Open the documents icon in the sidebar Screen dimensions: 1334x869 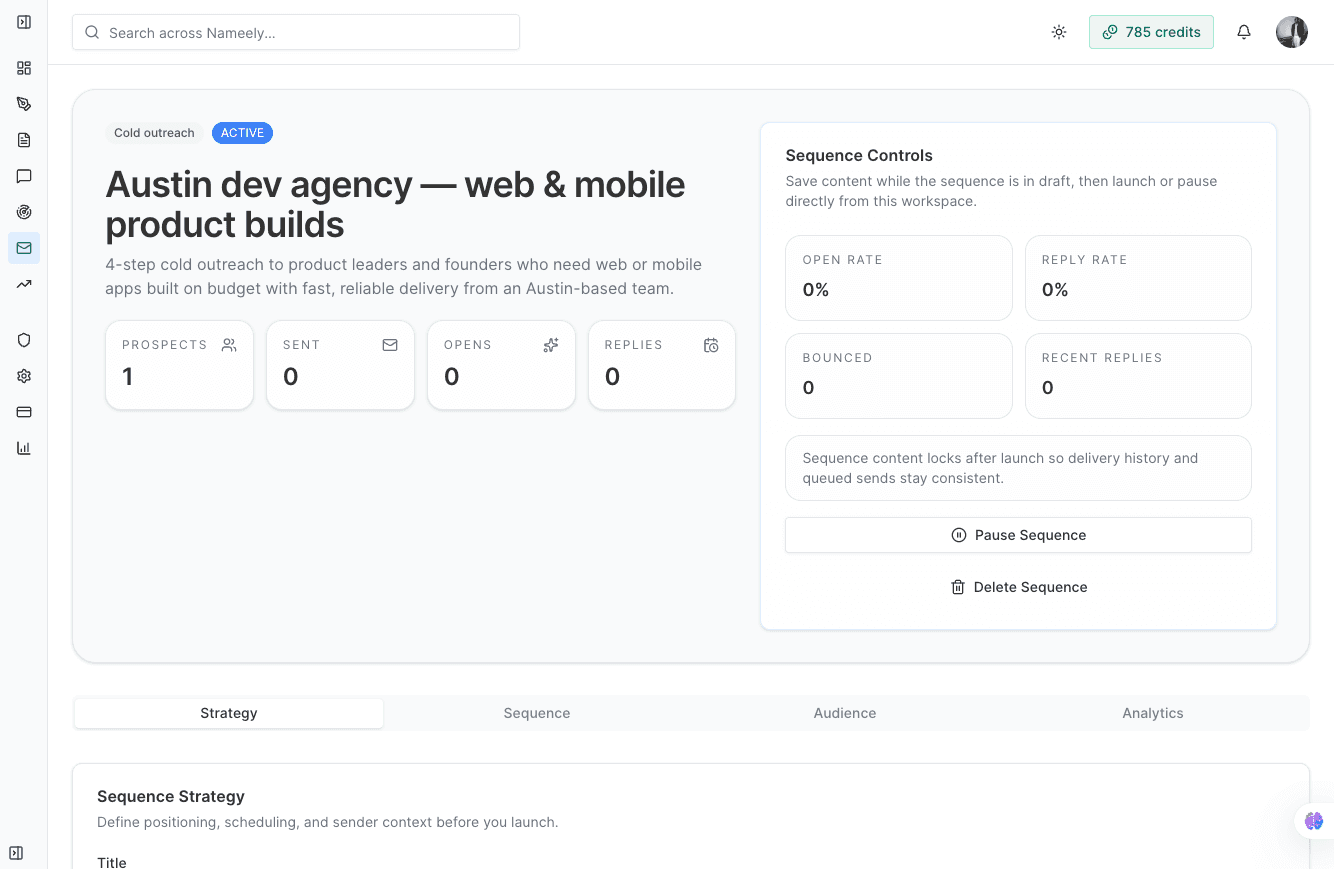[24, 139]
